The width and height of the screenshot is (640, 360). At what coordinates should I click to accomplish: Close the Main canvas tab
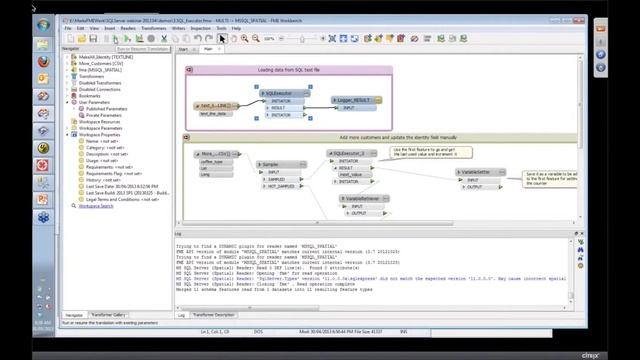click(x=219, y=49)
